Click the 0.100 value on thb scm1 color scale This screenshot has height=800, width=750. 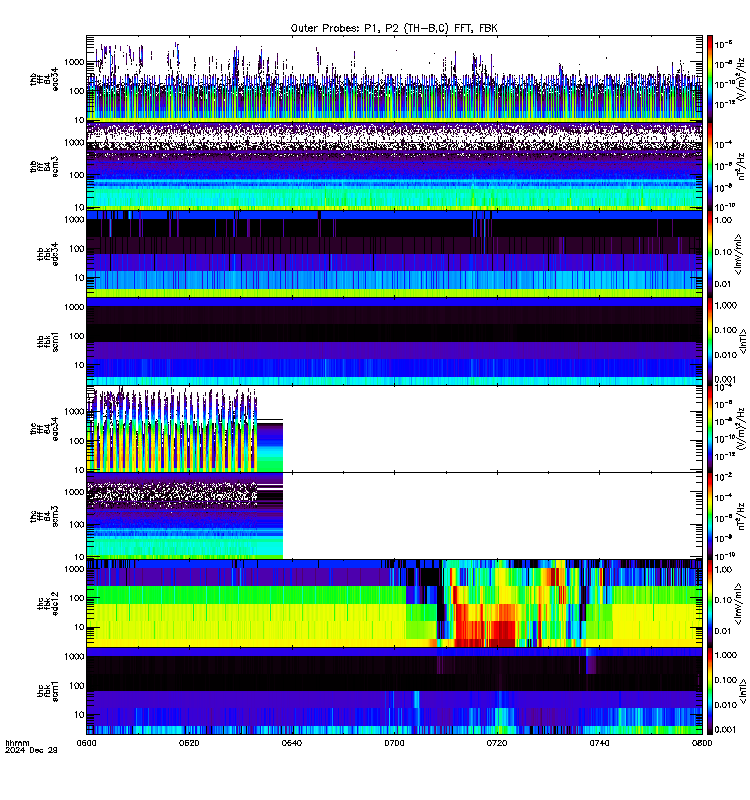[726, 331]
